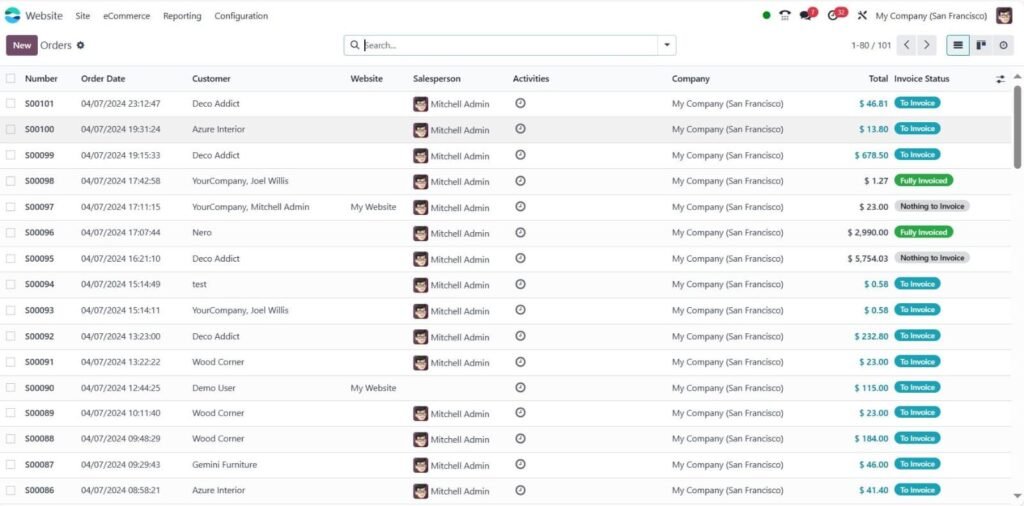This screenshot has height=506, width=1024.
Task: Open the Reporting menu
Action: [182, 16]
